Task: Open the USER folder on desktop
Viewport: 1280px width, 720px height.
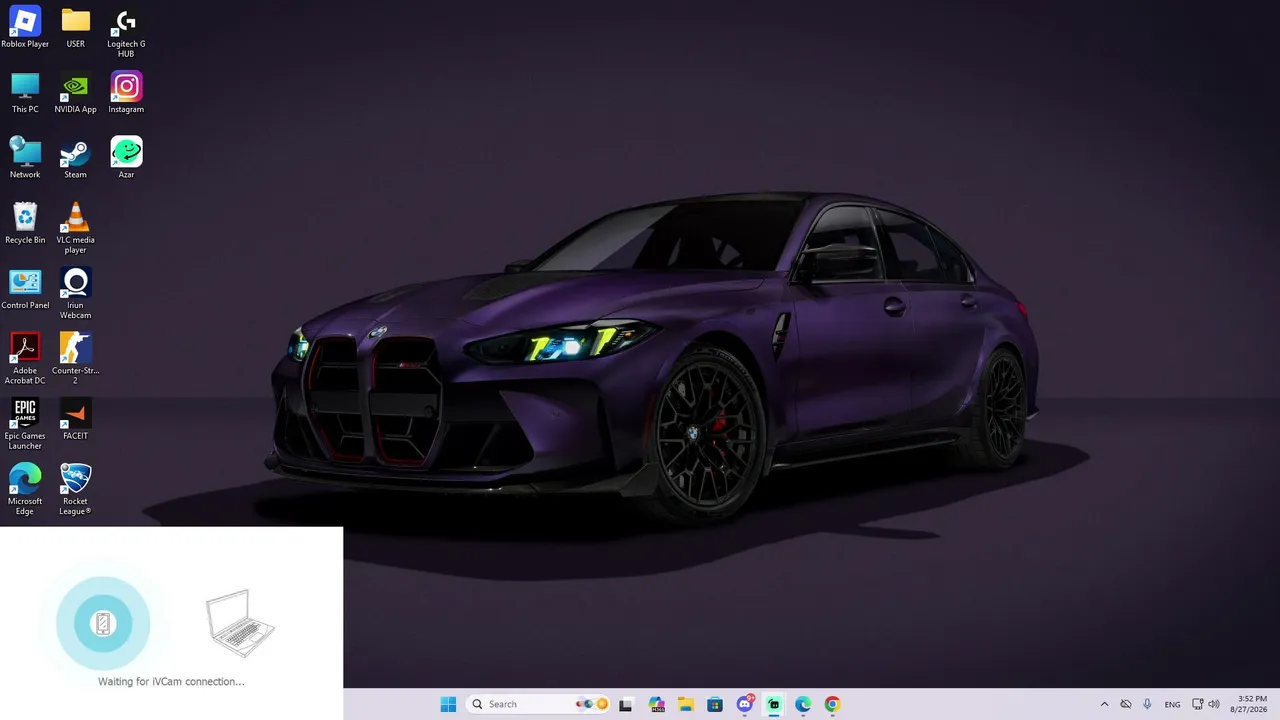Action: 75,27
